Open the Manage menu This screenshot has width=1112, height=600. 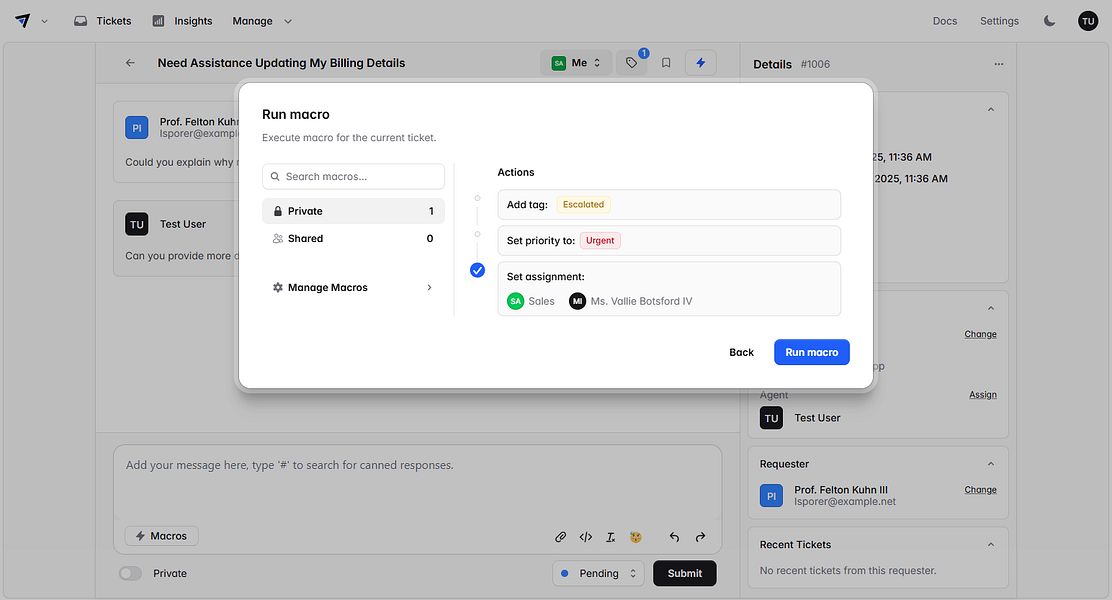pos(262,21)
